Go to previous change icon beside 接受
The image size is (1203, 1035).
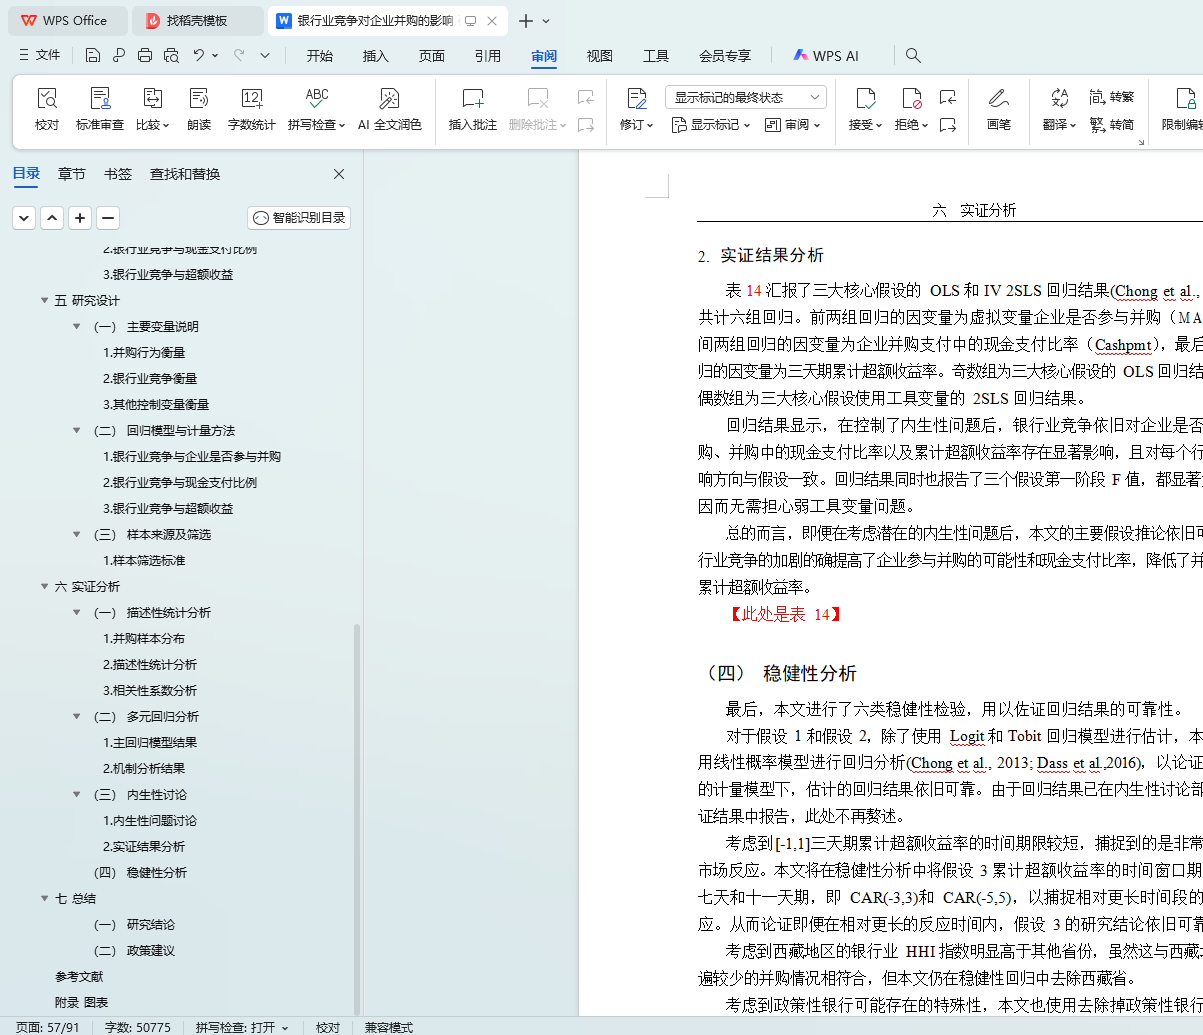coord(948,97)
